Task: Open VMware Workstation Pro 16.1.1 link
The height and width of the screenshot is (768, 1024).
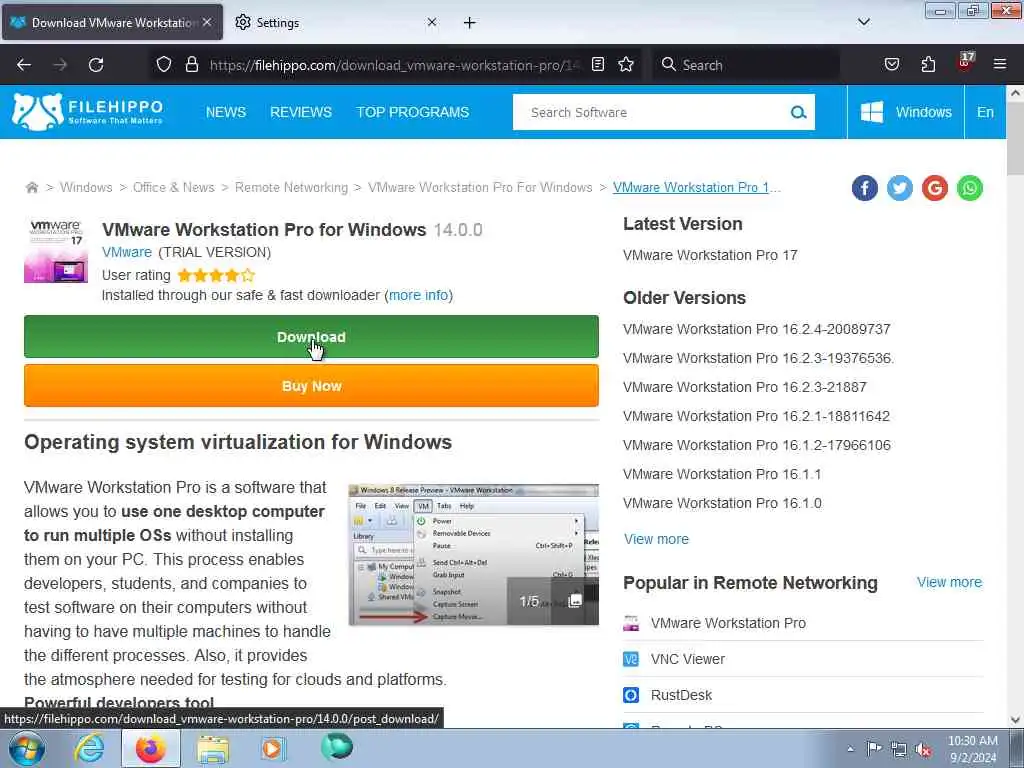Action: (722, 474)
